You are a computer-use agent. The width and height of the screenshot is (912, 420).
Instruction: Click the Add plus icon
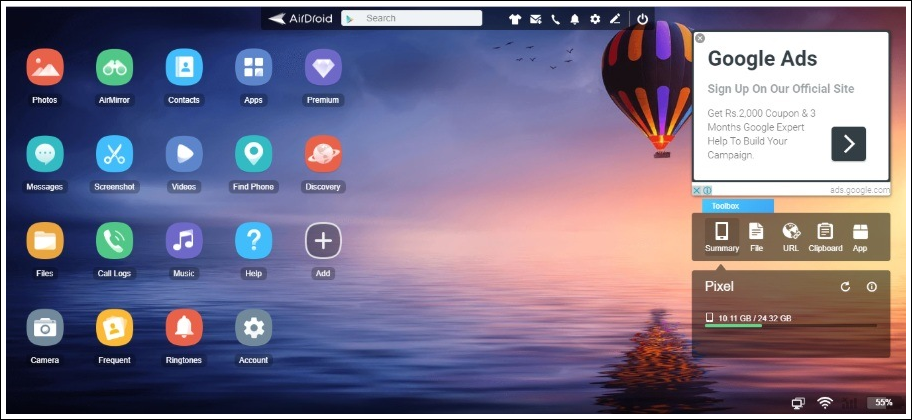(x=323, y=240)
